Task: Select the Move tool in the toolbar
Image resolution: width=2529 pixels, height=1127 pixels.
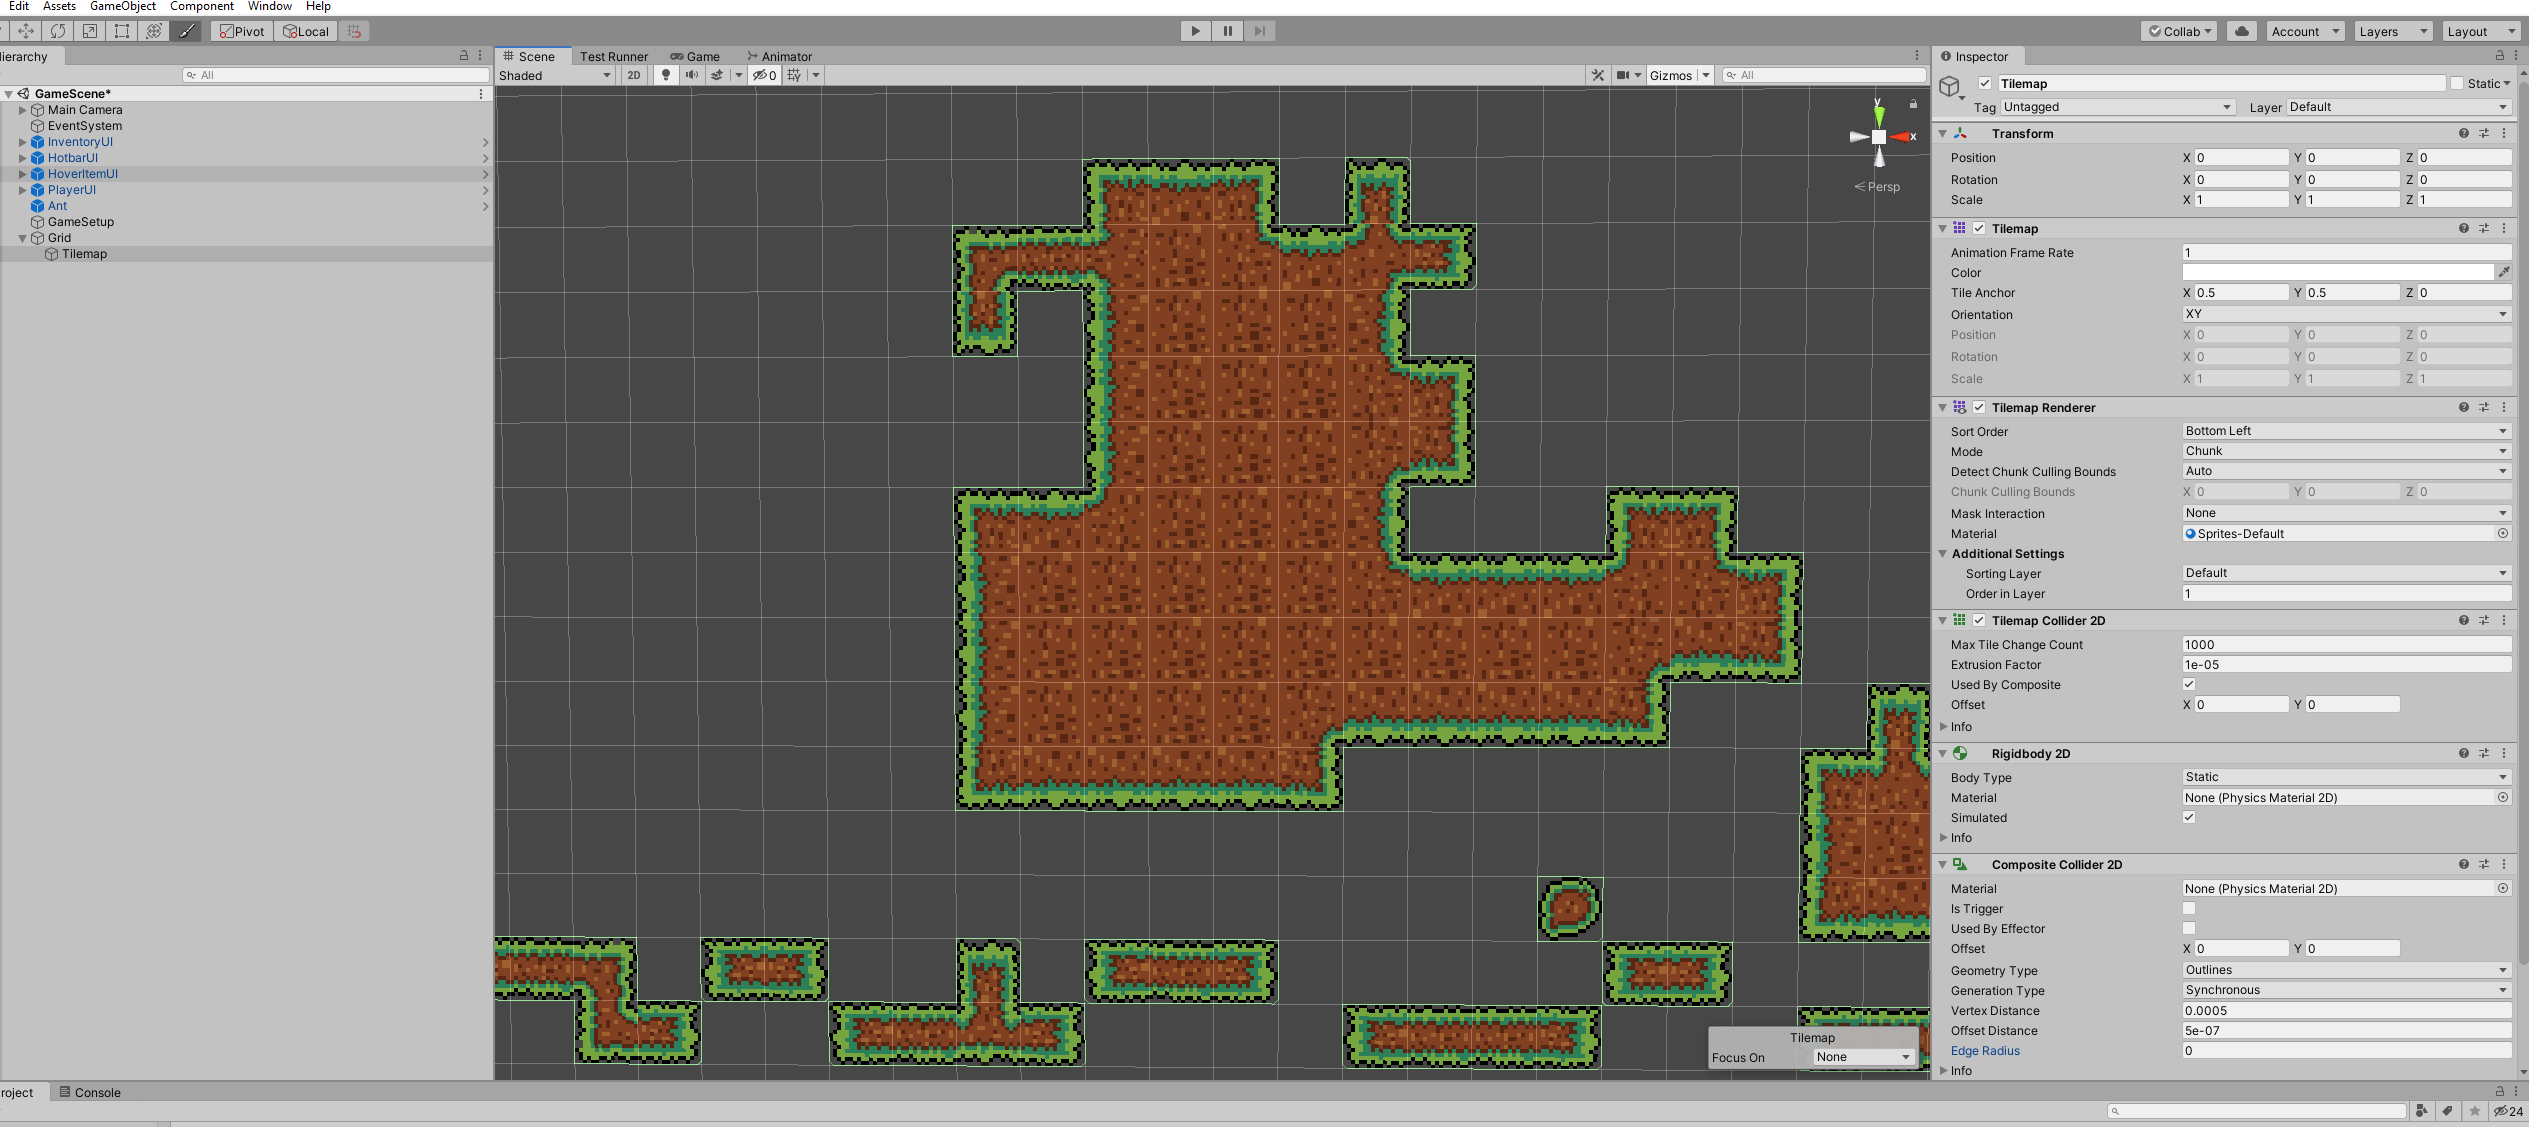Action: pos(26,31)
